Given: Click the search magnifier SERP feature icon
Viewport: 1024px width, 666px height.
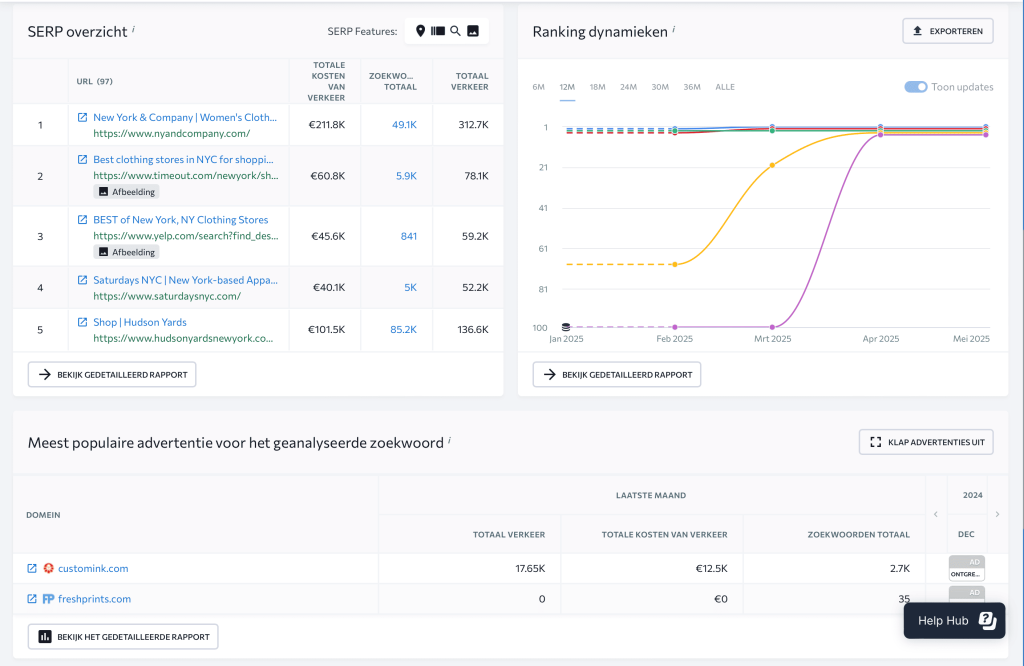Looking at the screenshot, I should pos(455,31).
